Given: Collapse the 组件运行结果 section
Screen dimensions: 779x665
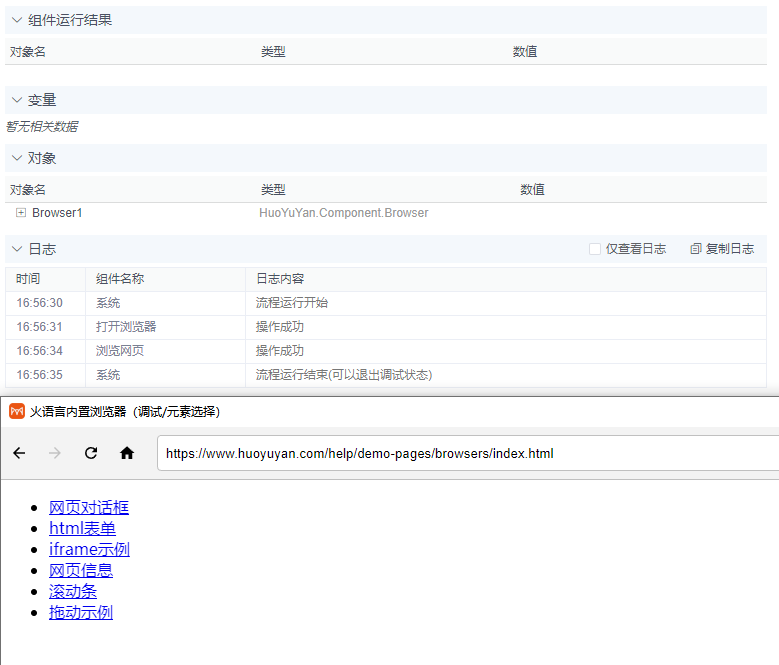Looking at the screenshot, I should (x=17, y=20).
